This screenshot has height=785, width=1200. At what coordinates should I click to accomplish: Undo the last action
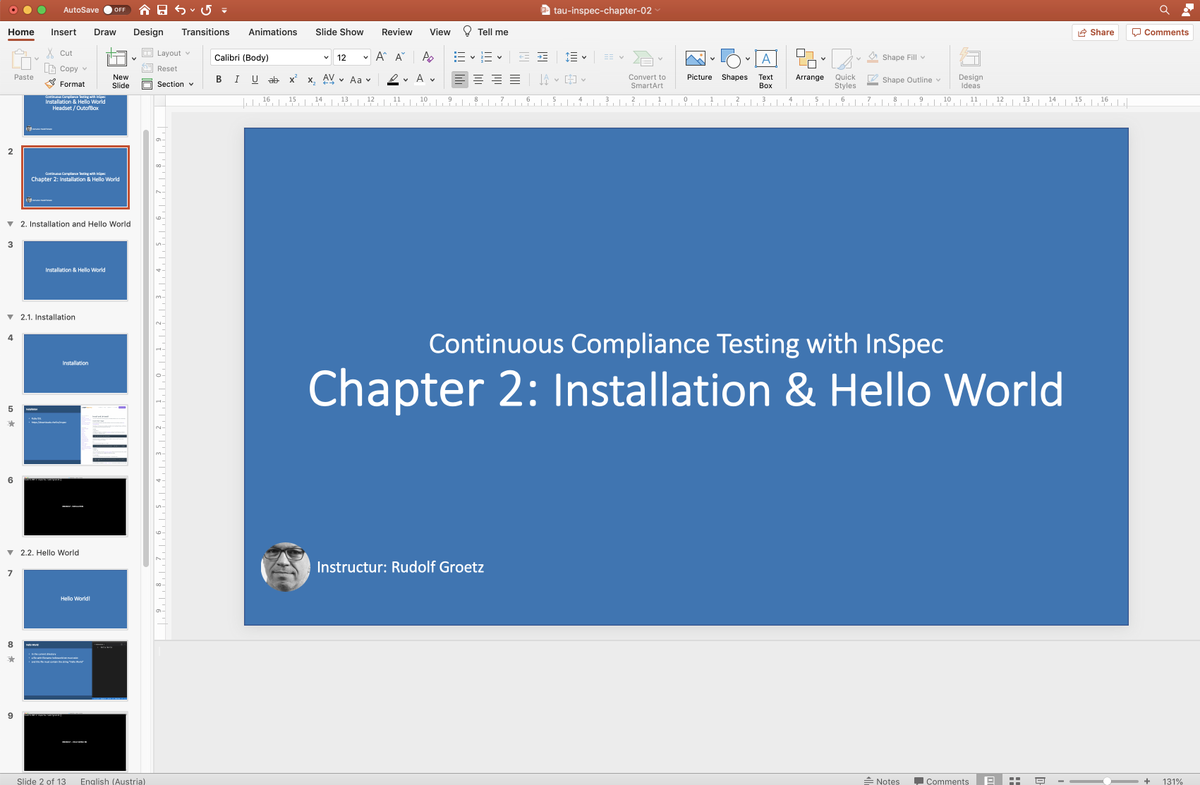pos(180,10)
